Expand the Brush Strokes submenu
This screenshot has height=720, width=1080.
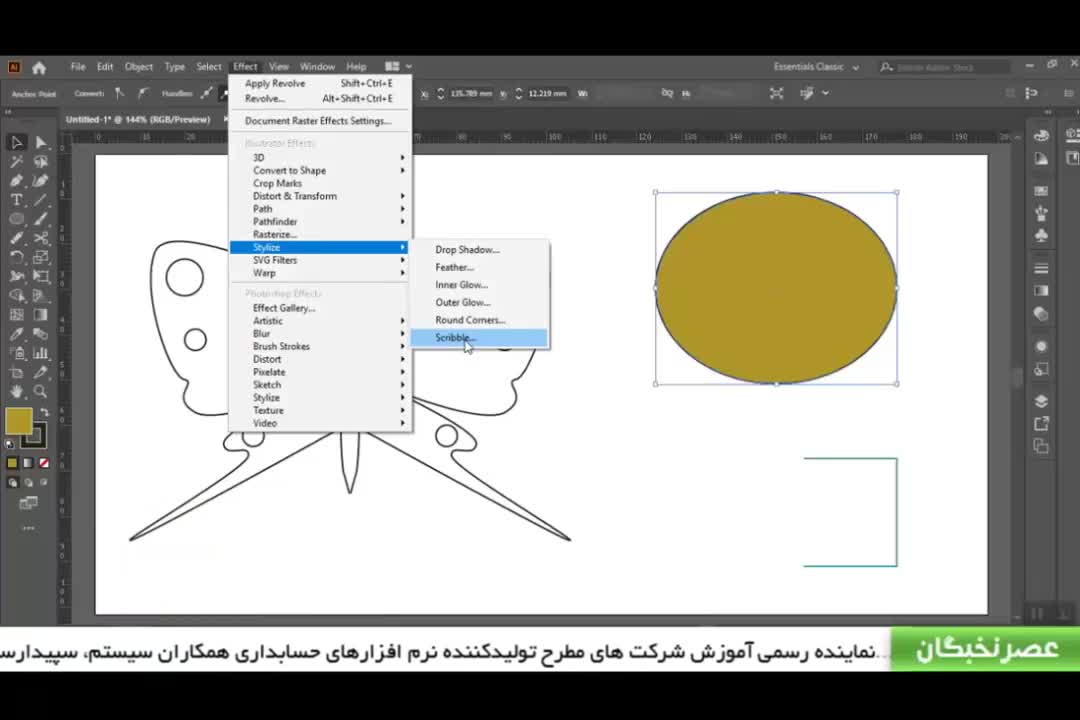[320, 347]
